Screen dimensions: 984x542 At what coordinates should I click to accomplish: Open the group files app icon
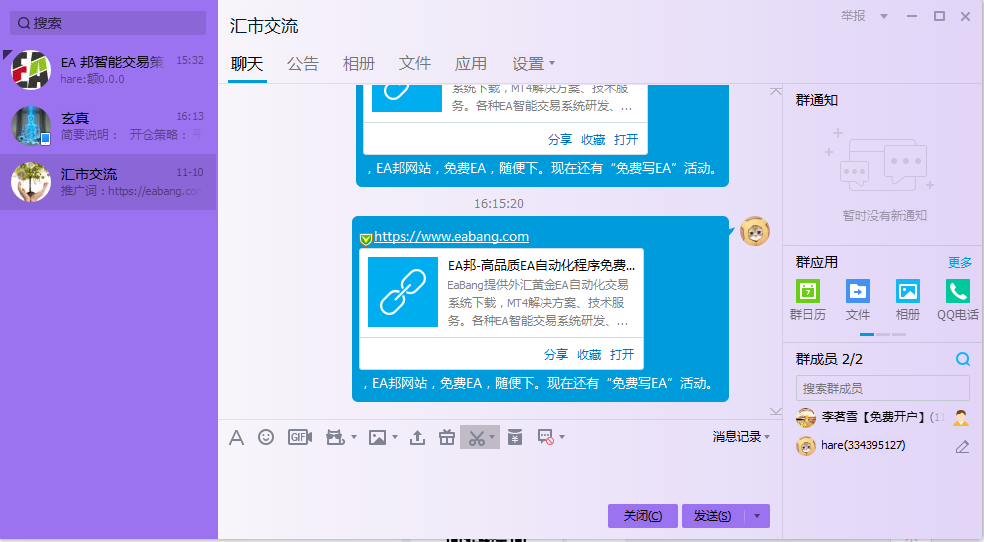(858, 291)
